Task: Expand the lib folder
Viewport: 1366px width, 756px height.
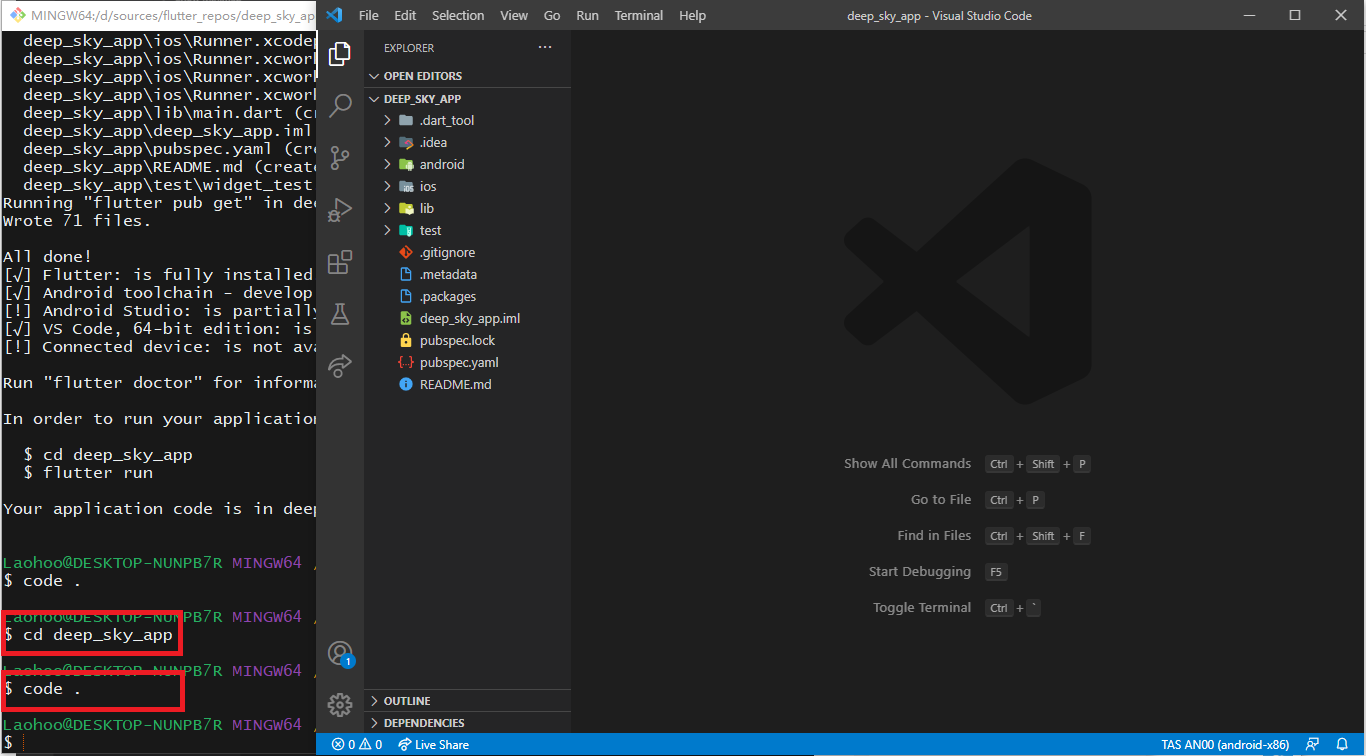Action: click(x=467, y=208)
